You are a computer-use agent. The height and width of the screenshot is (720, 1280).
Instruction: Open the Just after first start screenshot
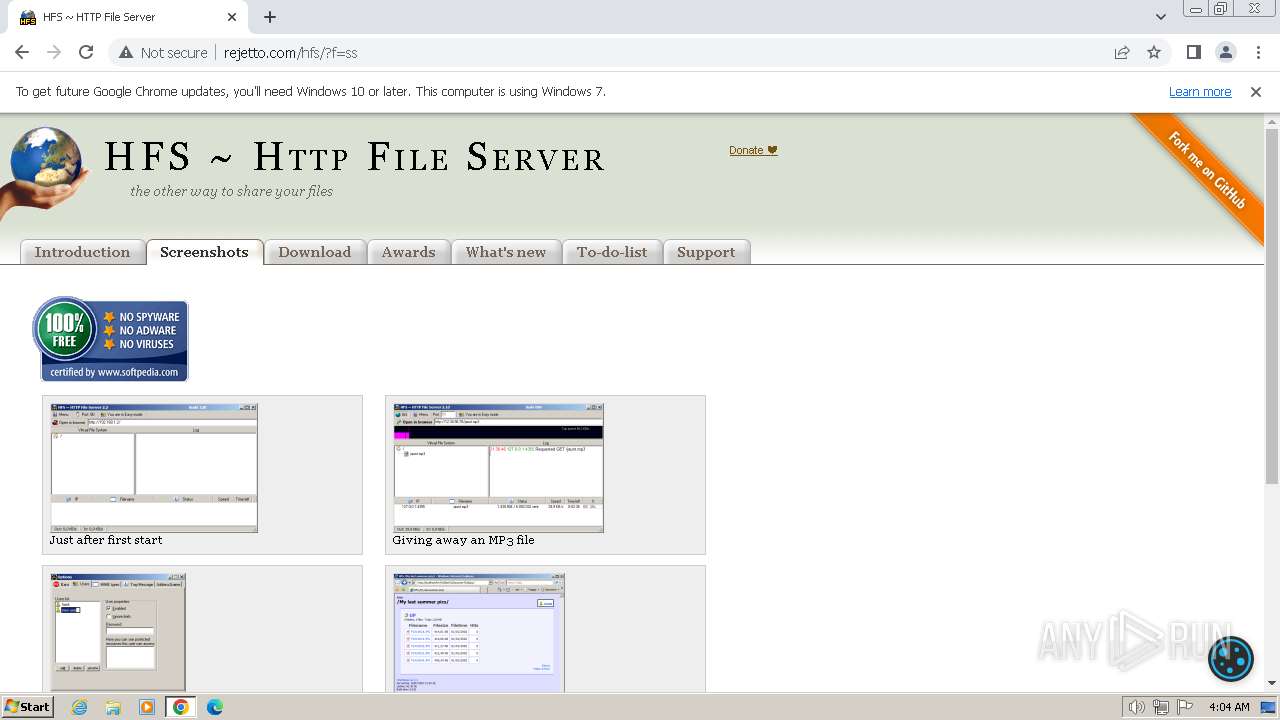[154, 468]
